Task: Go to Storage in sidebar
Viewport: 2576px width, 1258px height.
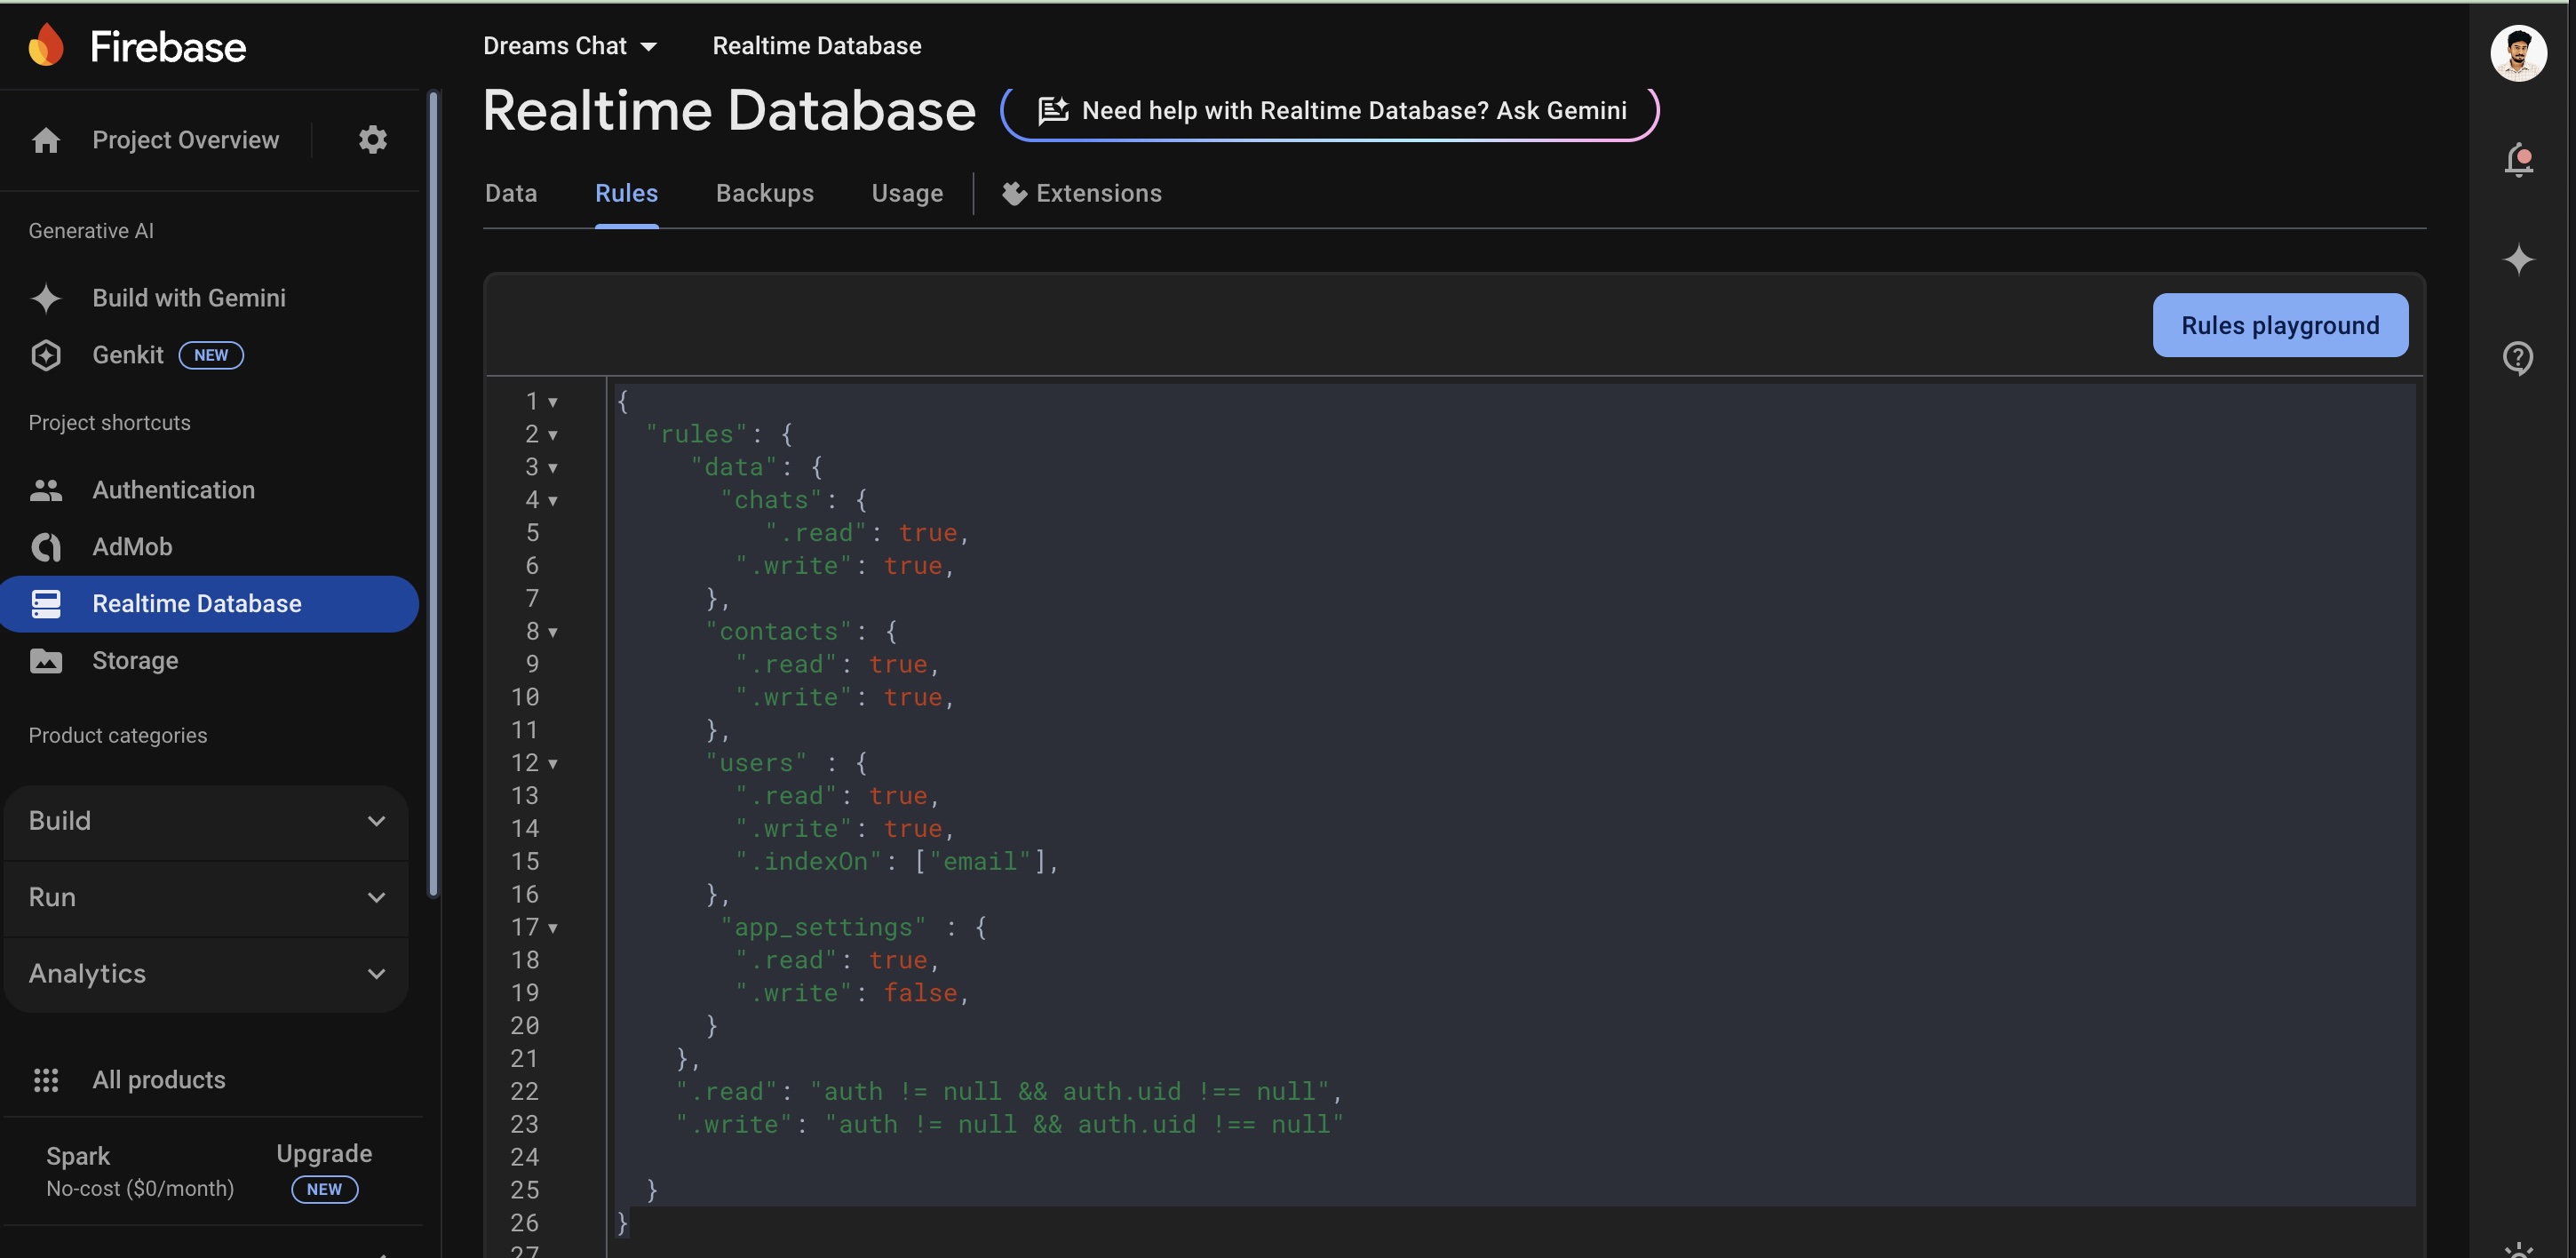Action: click(x=135, y=661)
